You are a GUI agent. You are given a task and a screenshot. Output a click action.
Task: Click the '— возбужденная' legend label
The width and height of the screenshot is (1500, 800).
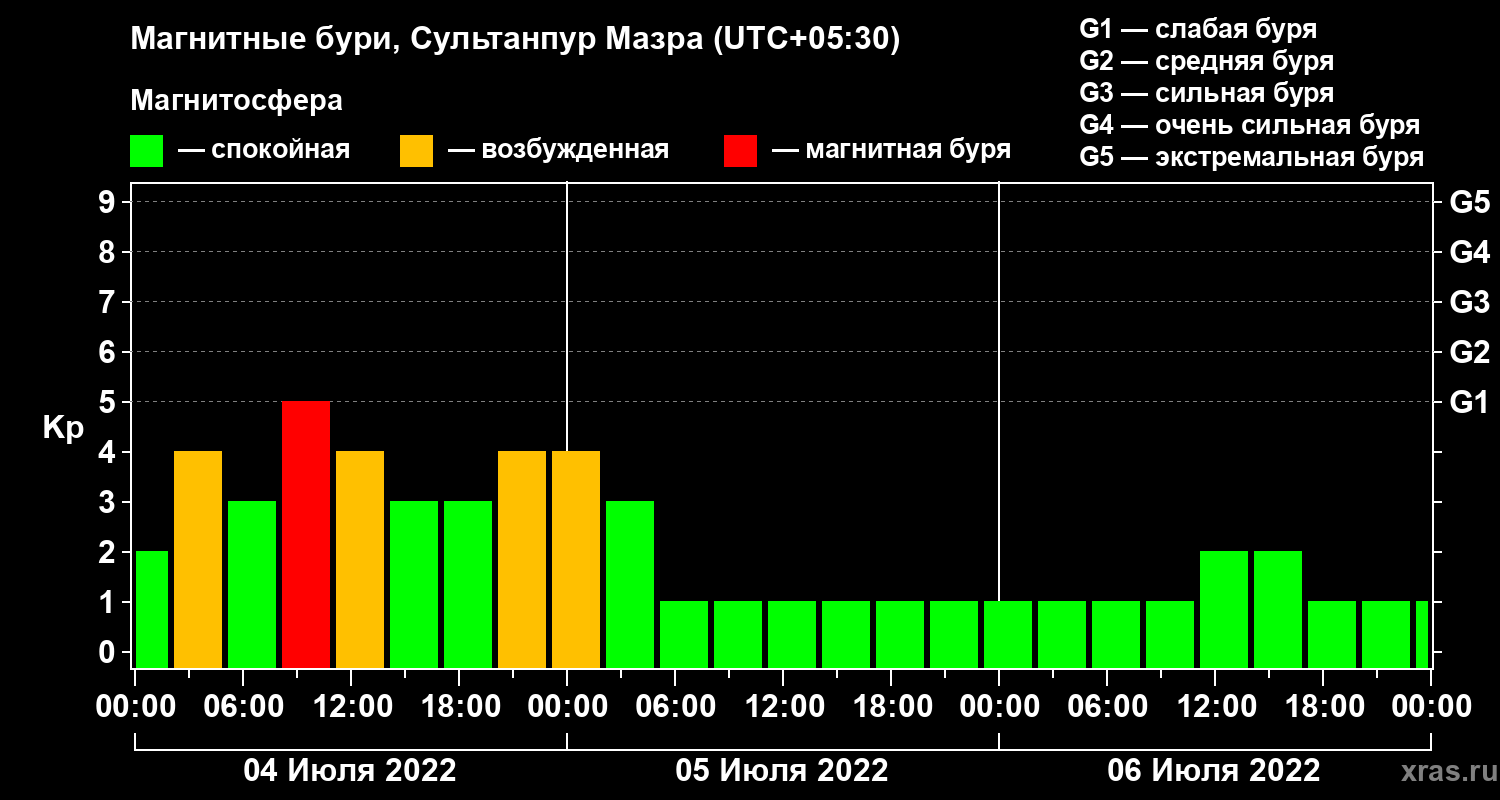[558, 151]
